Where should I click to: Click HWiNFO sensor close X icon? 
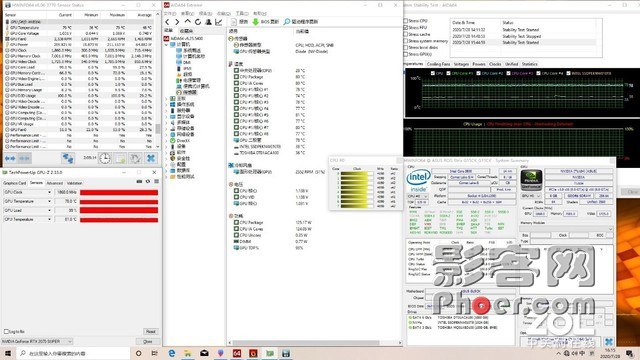(151, 158)
